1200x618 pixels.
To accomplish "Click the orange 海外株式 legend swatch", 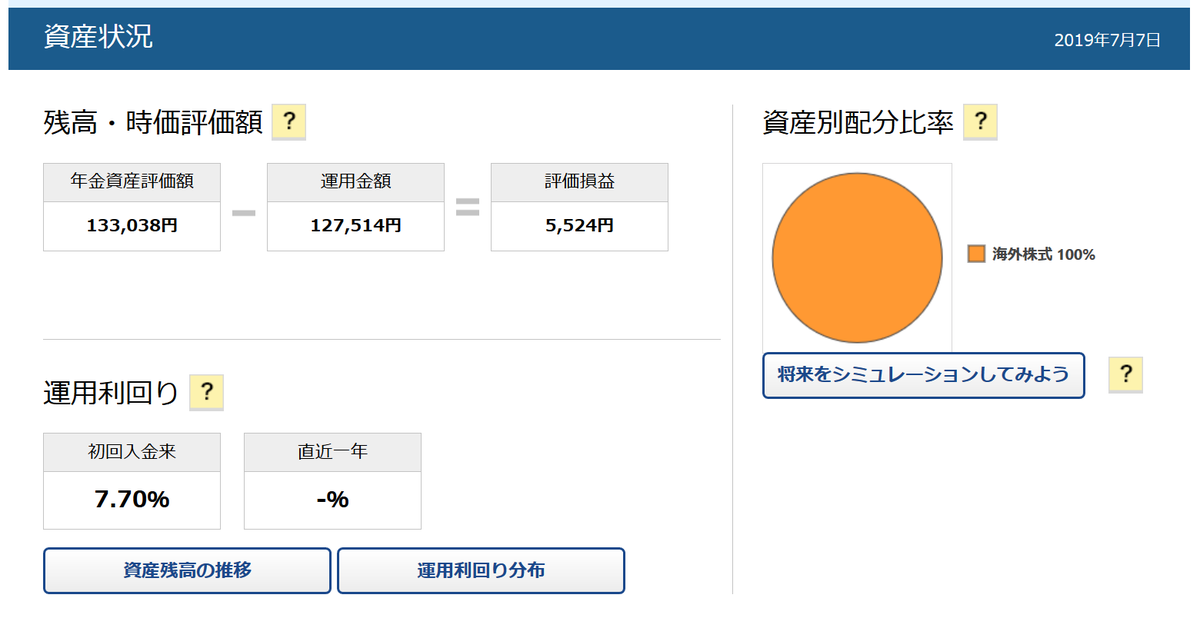I will [x=977, y=254].
